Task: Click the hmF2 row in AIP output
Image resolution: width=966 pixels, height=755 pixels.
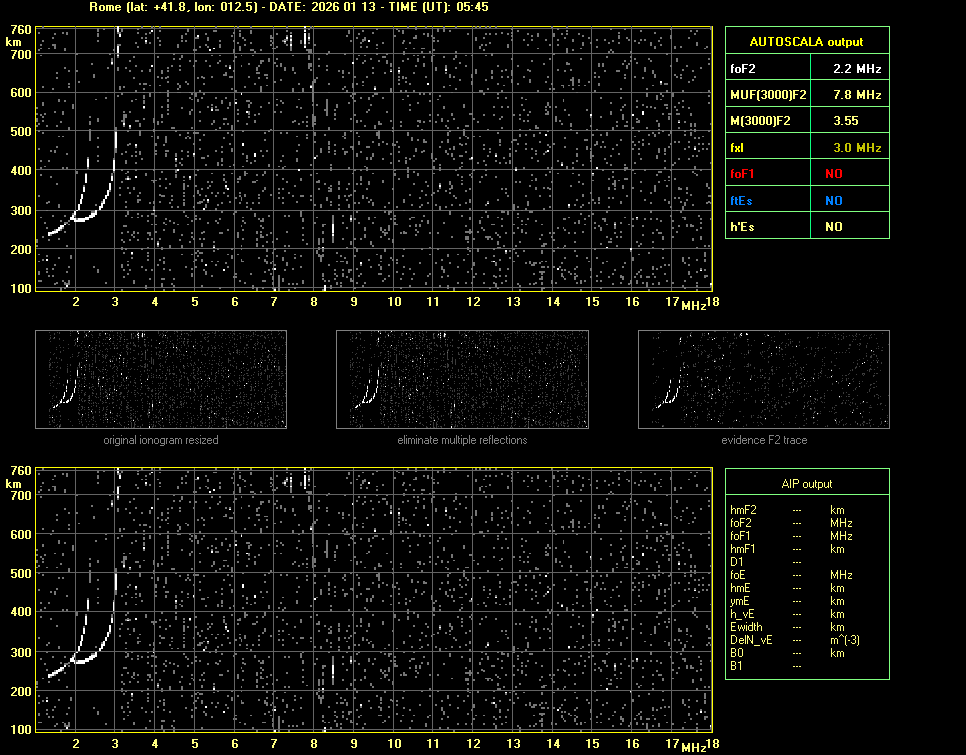Action: tap(745, 510)
